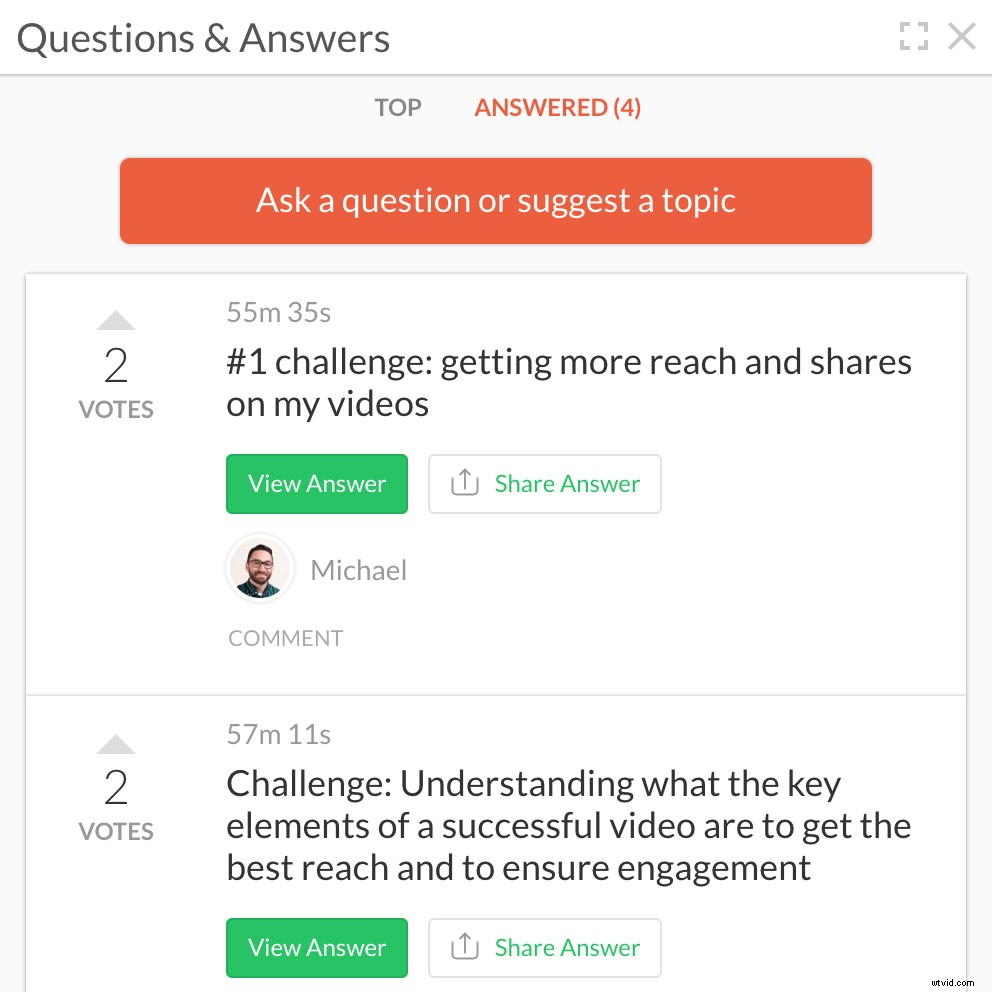Click Michael's profile avatar
This screenshot has height=992, width=992.
pyautogui.click(x=260, y=568)
